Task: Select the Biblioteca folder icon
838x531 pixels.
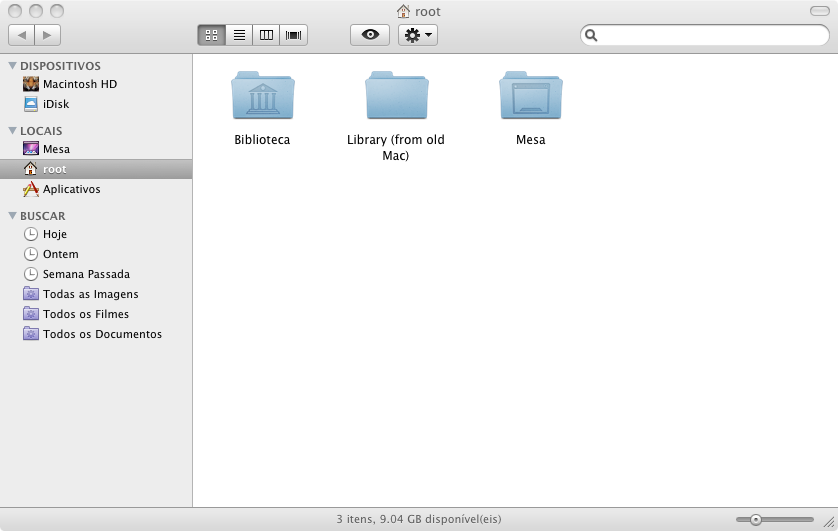Action: coord(262,95)
